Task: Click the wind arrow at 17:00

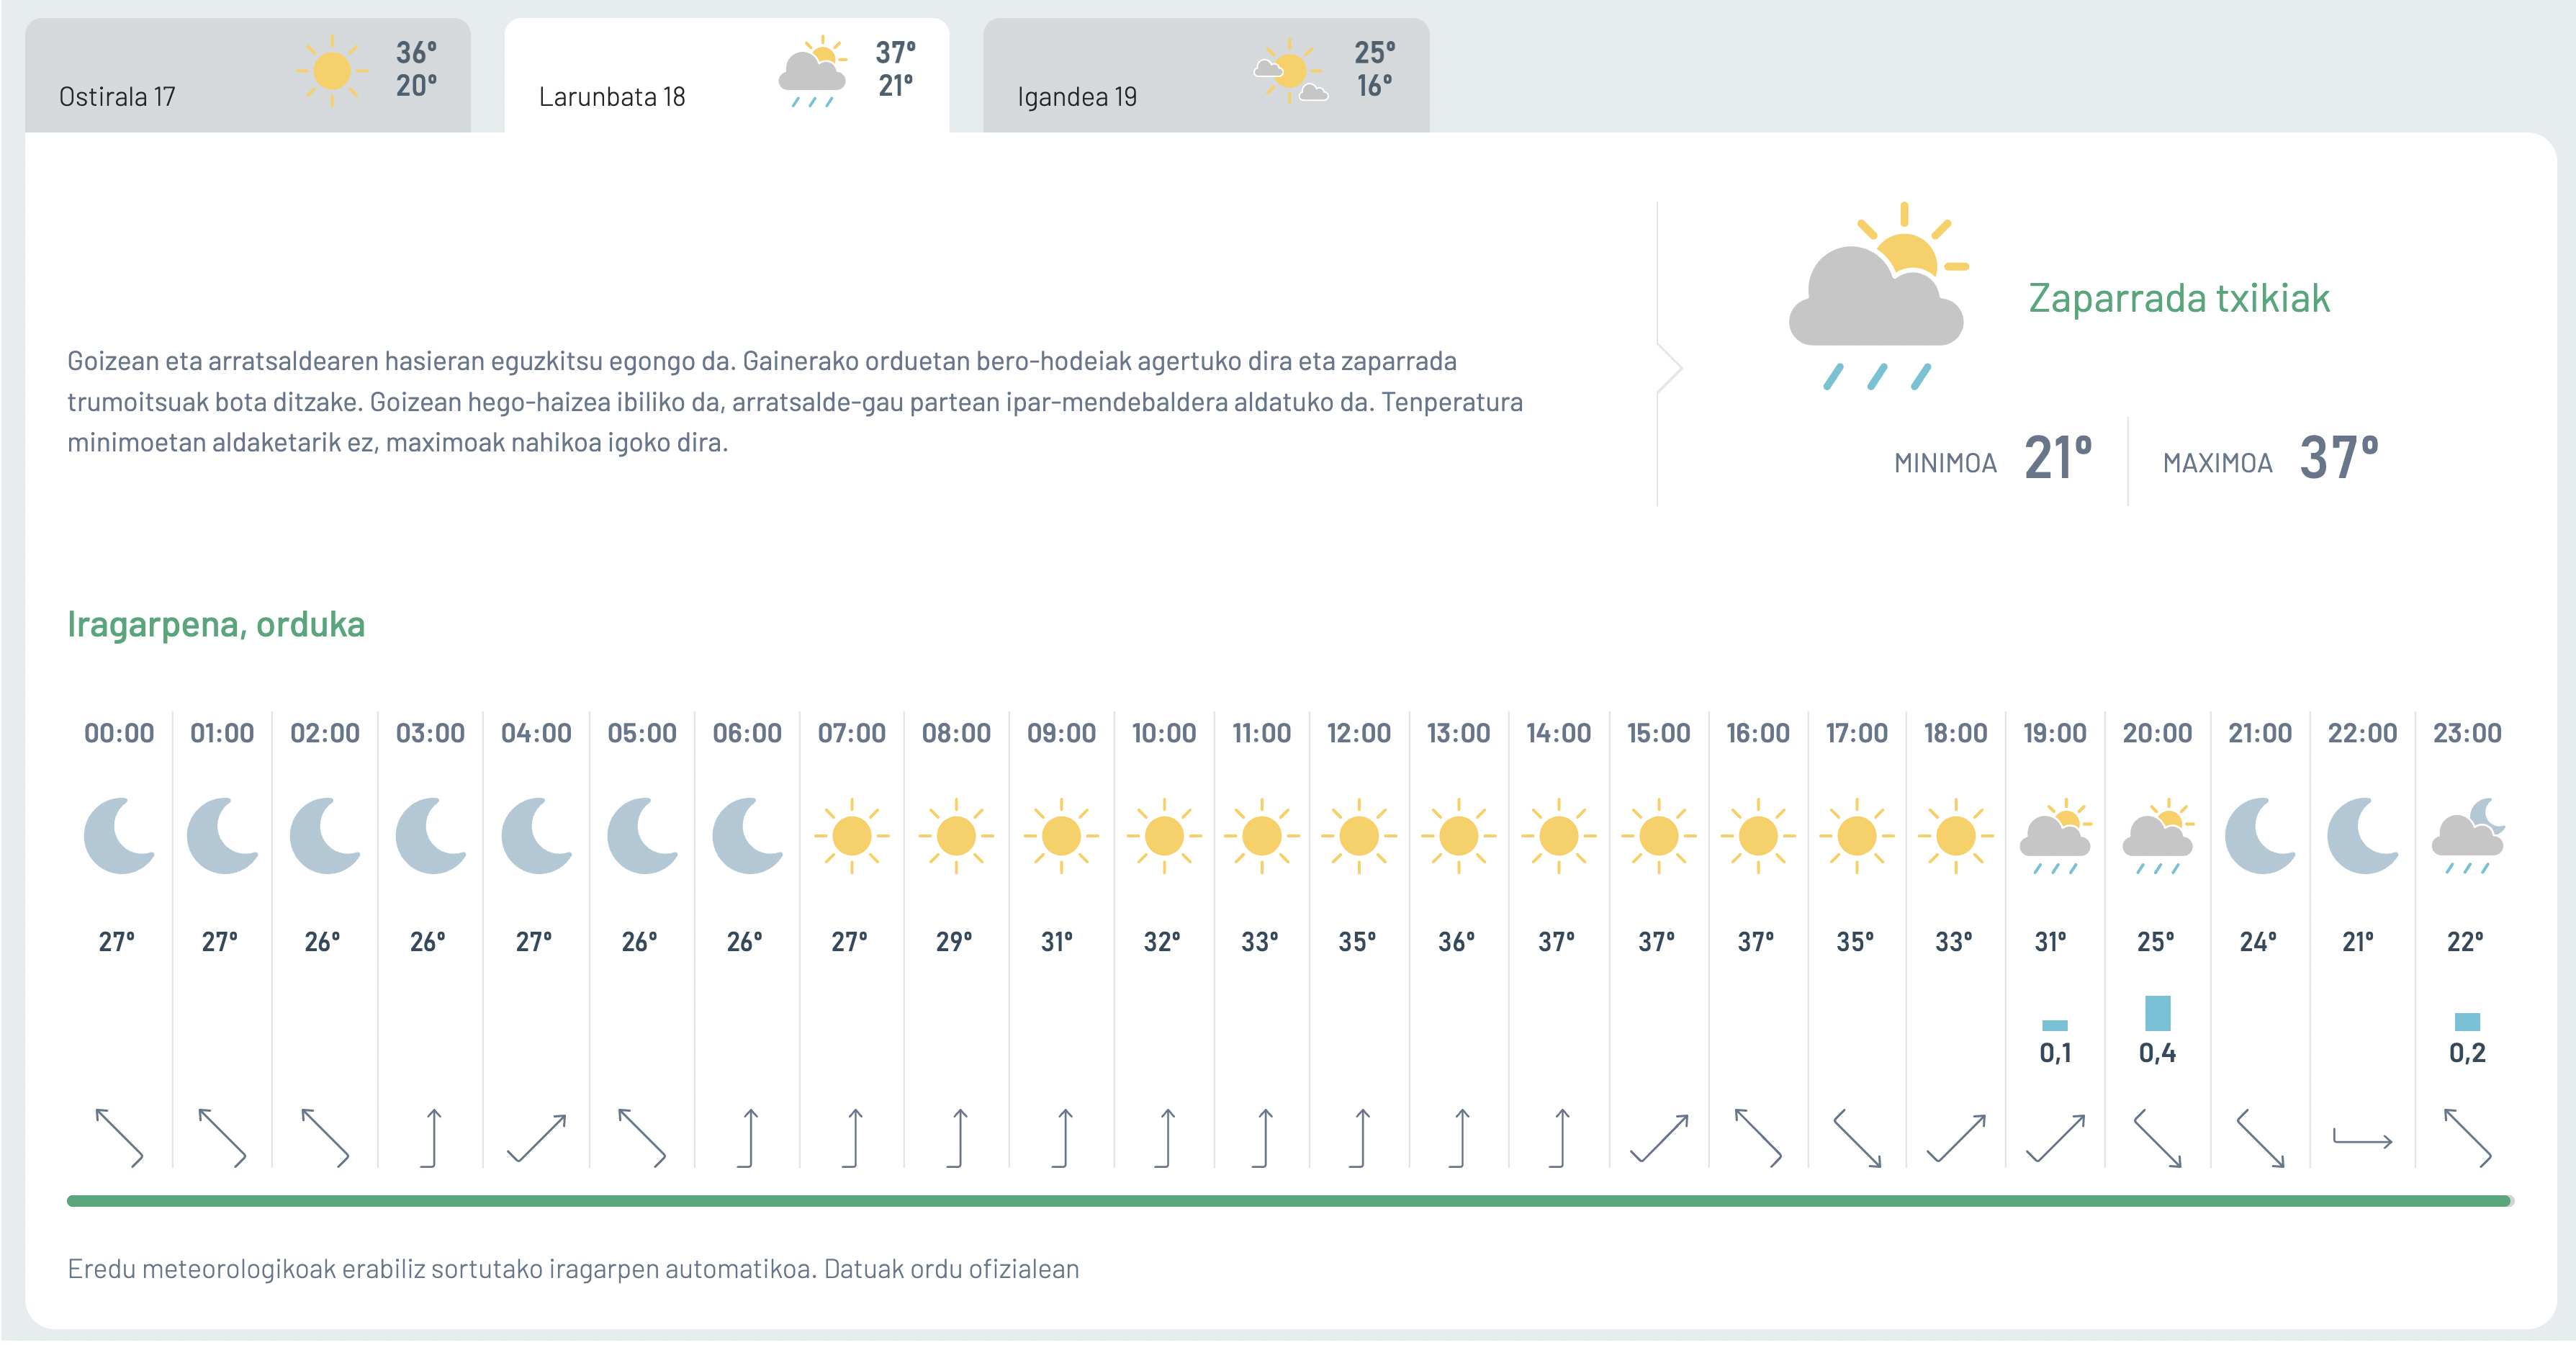Action: coord(1857,1138)
